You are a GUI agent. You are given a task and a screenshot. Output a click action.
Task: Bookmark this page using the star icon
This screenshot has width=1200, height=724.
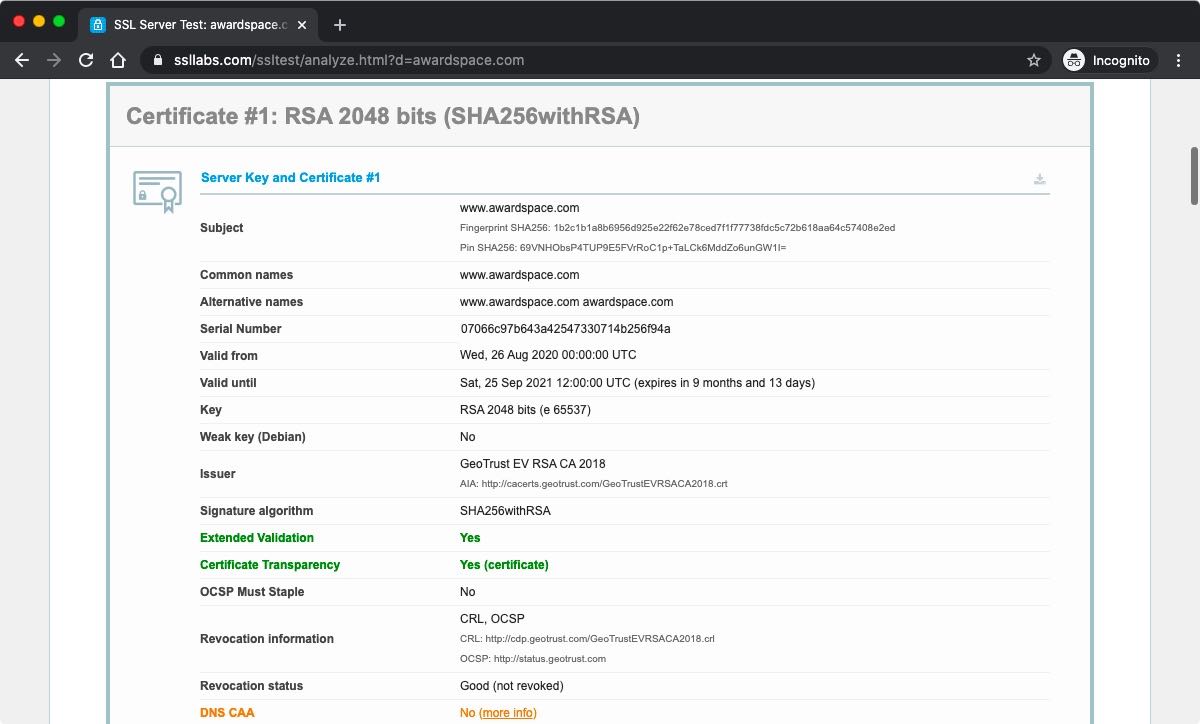[x=1033, y=60]
